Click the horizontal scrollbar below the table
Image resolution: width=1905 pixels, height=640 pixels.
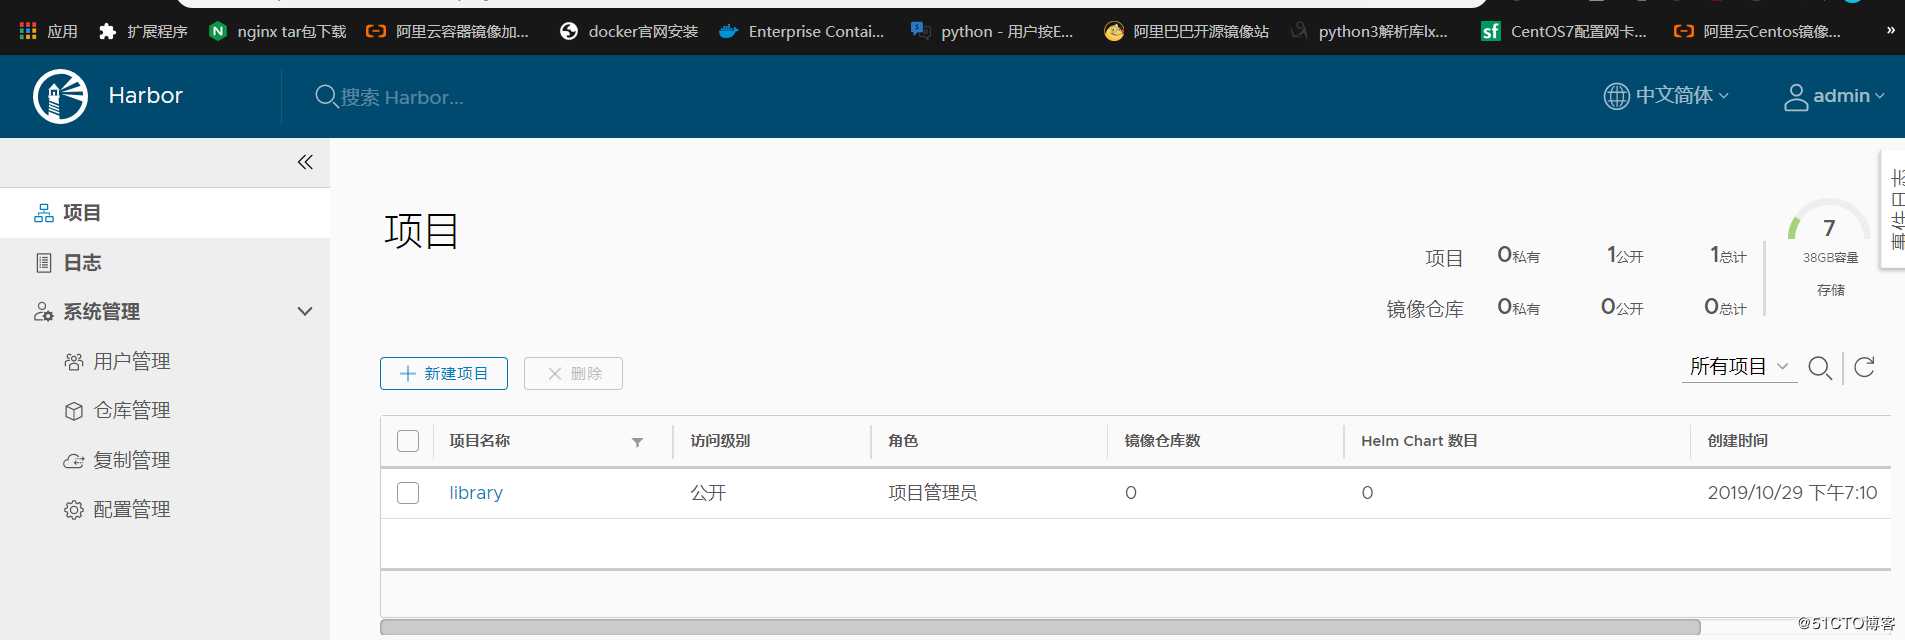click(x=1040, y=627)
